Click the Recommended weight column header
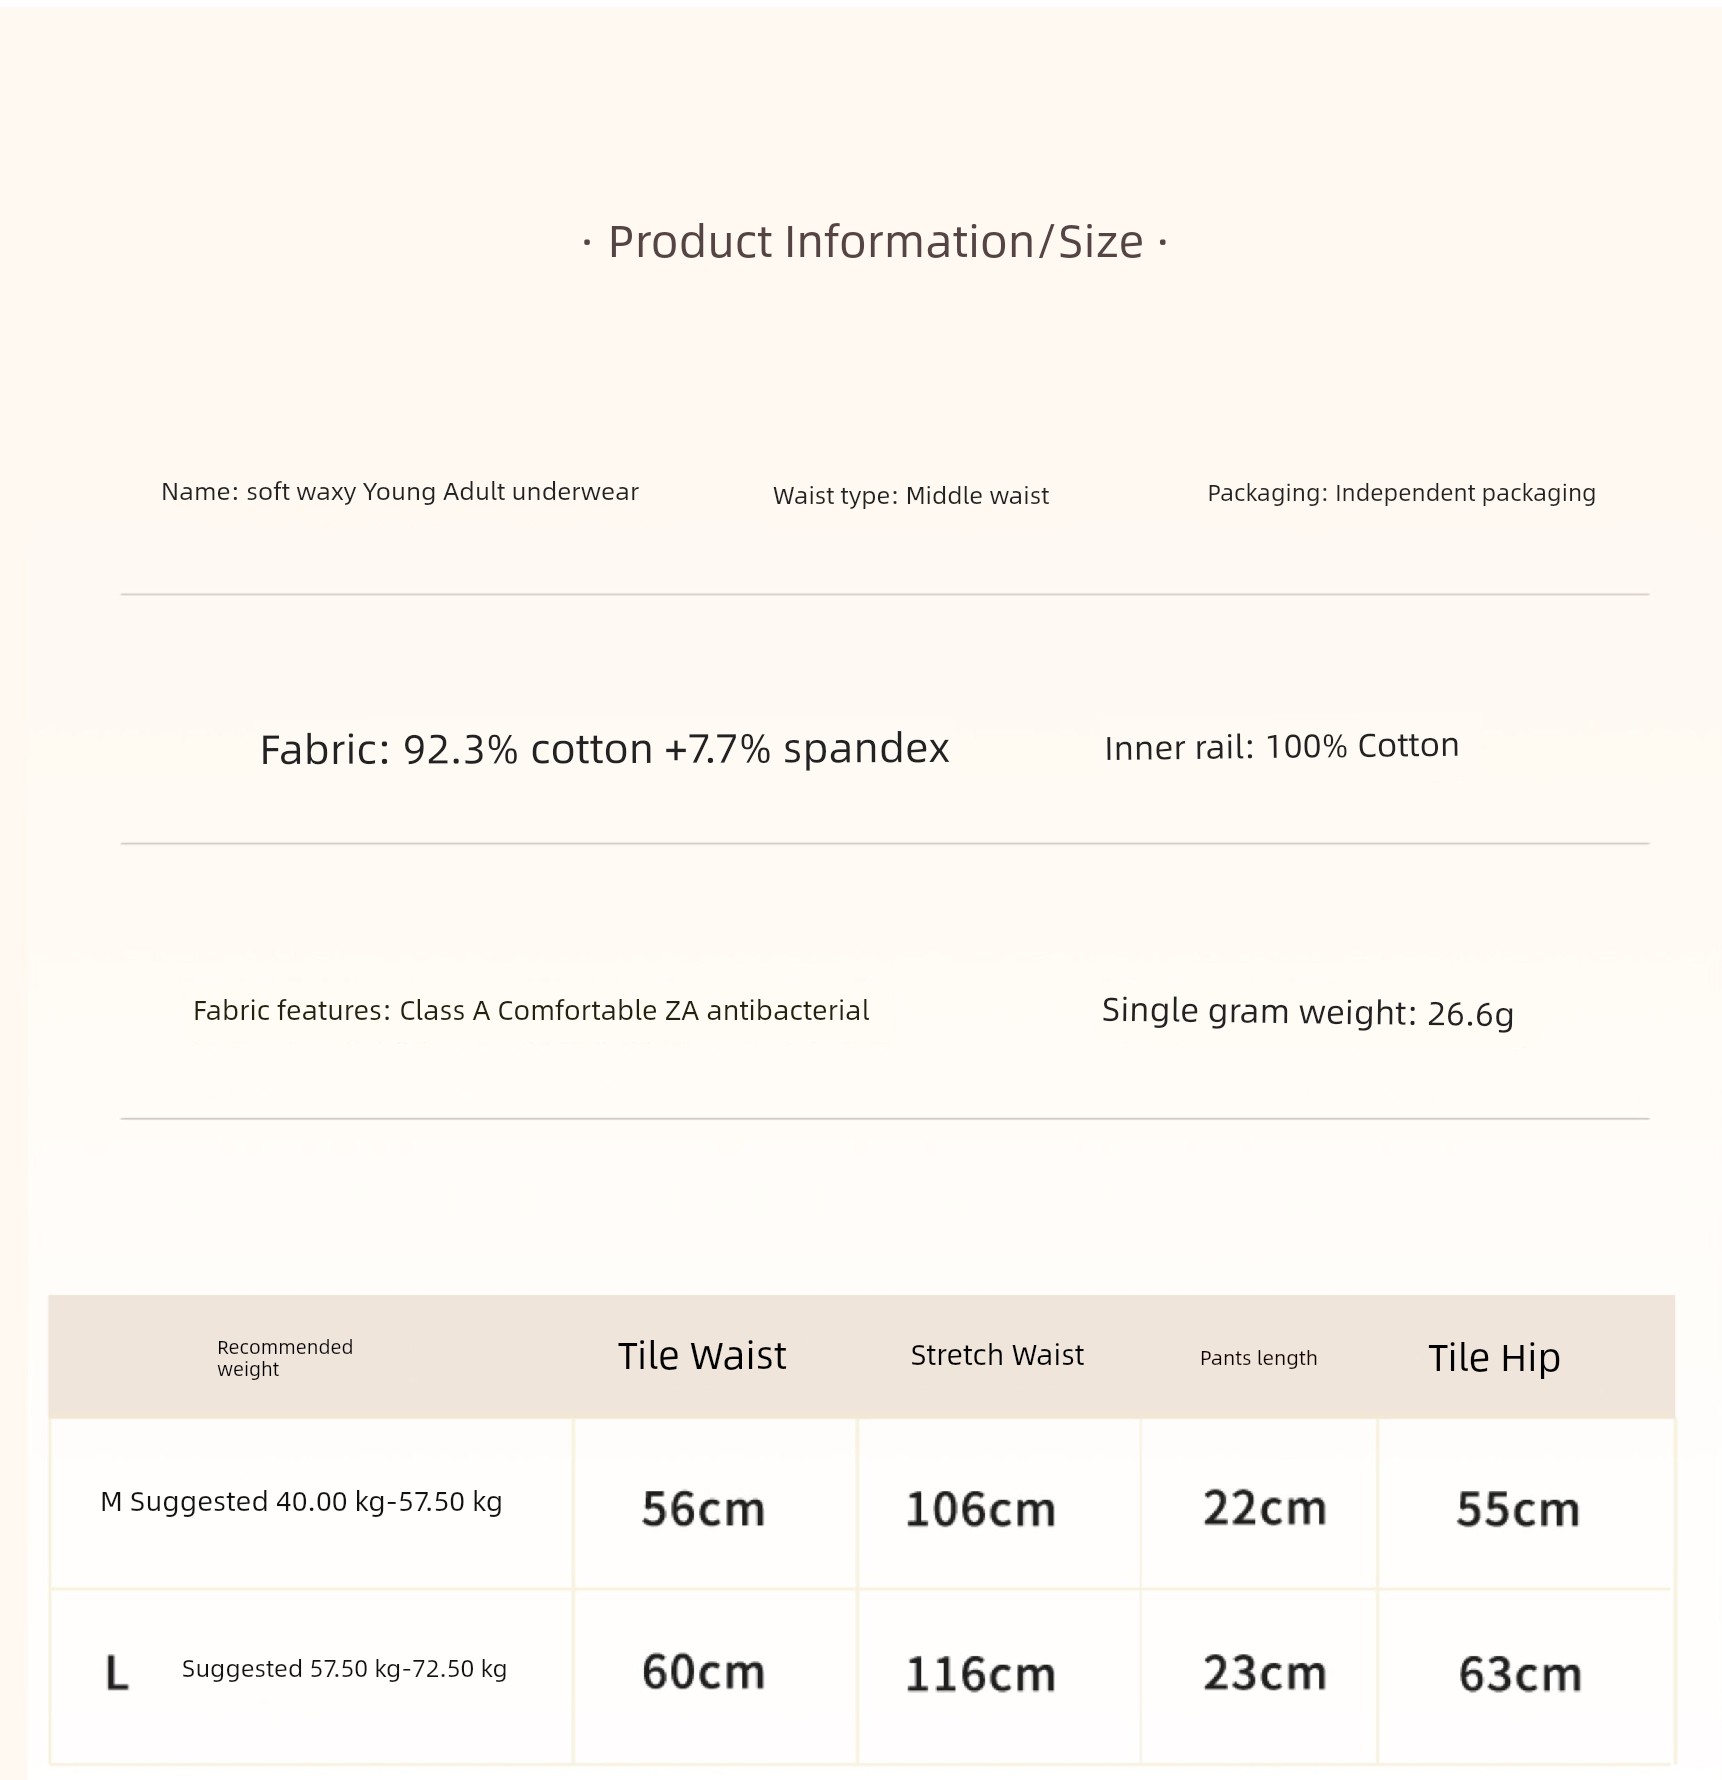Image resolution: width=1722 pixels, height=1780 pixels. [285, 1358]
